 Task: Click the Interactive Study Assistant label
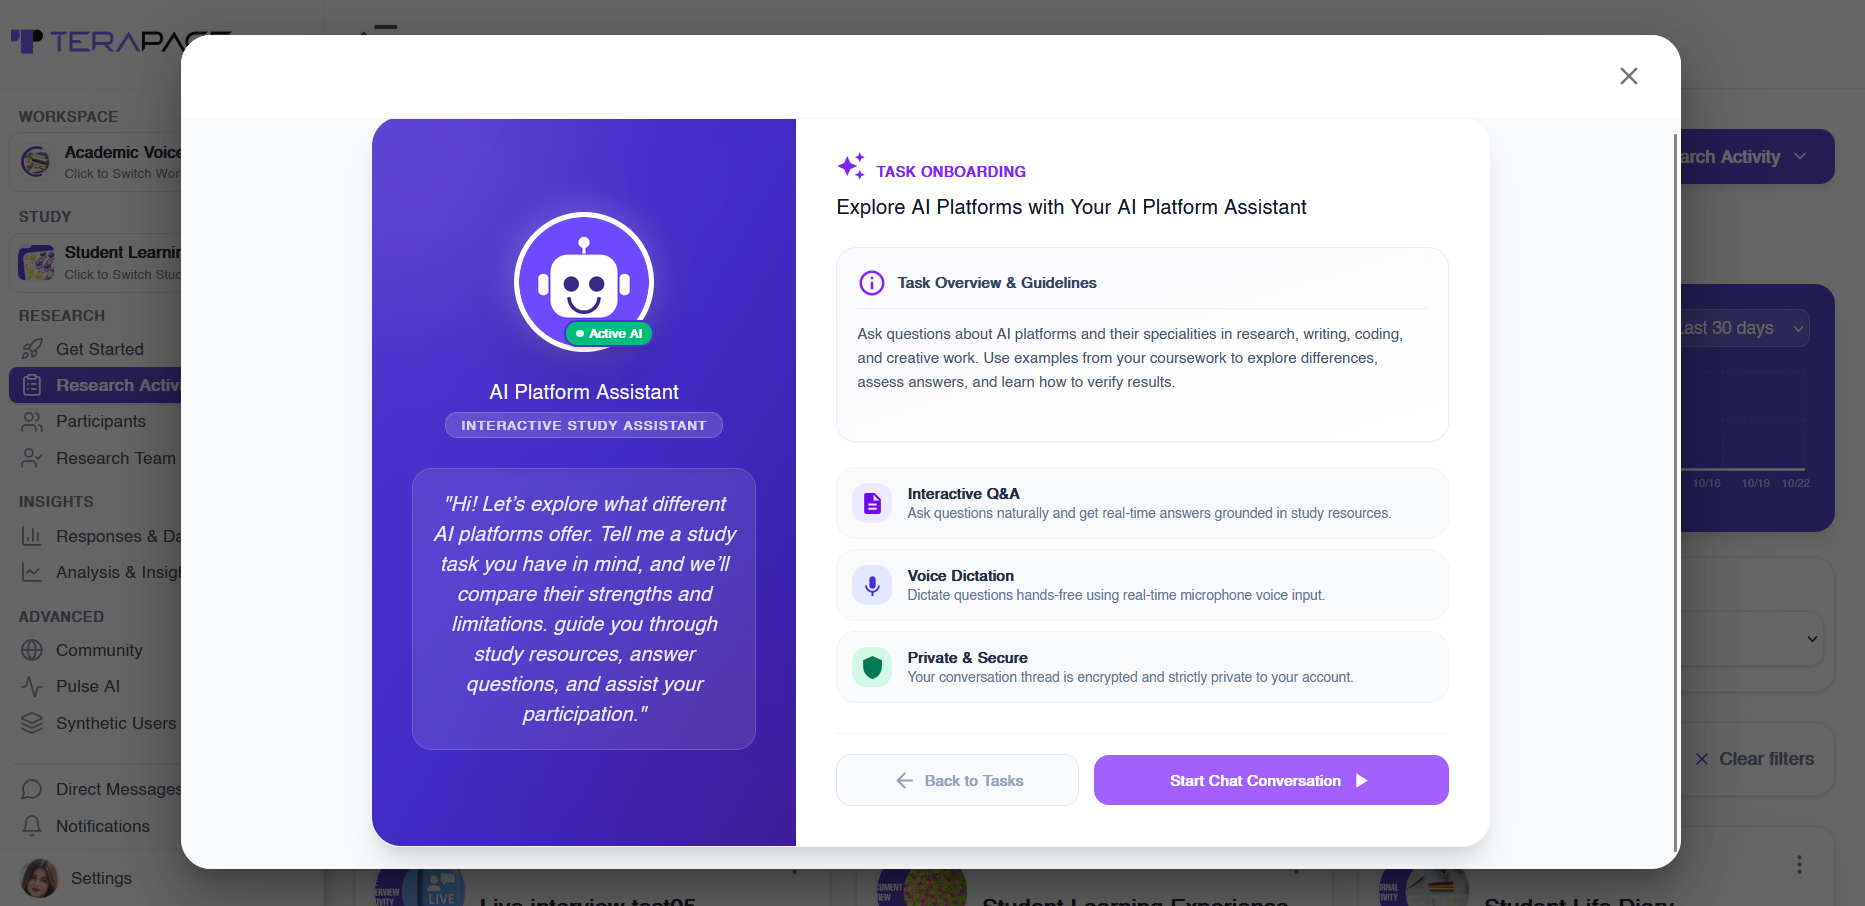click(x=584, y=425)
